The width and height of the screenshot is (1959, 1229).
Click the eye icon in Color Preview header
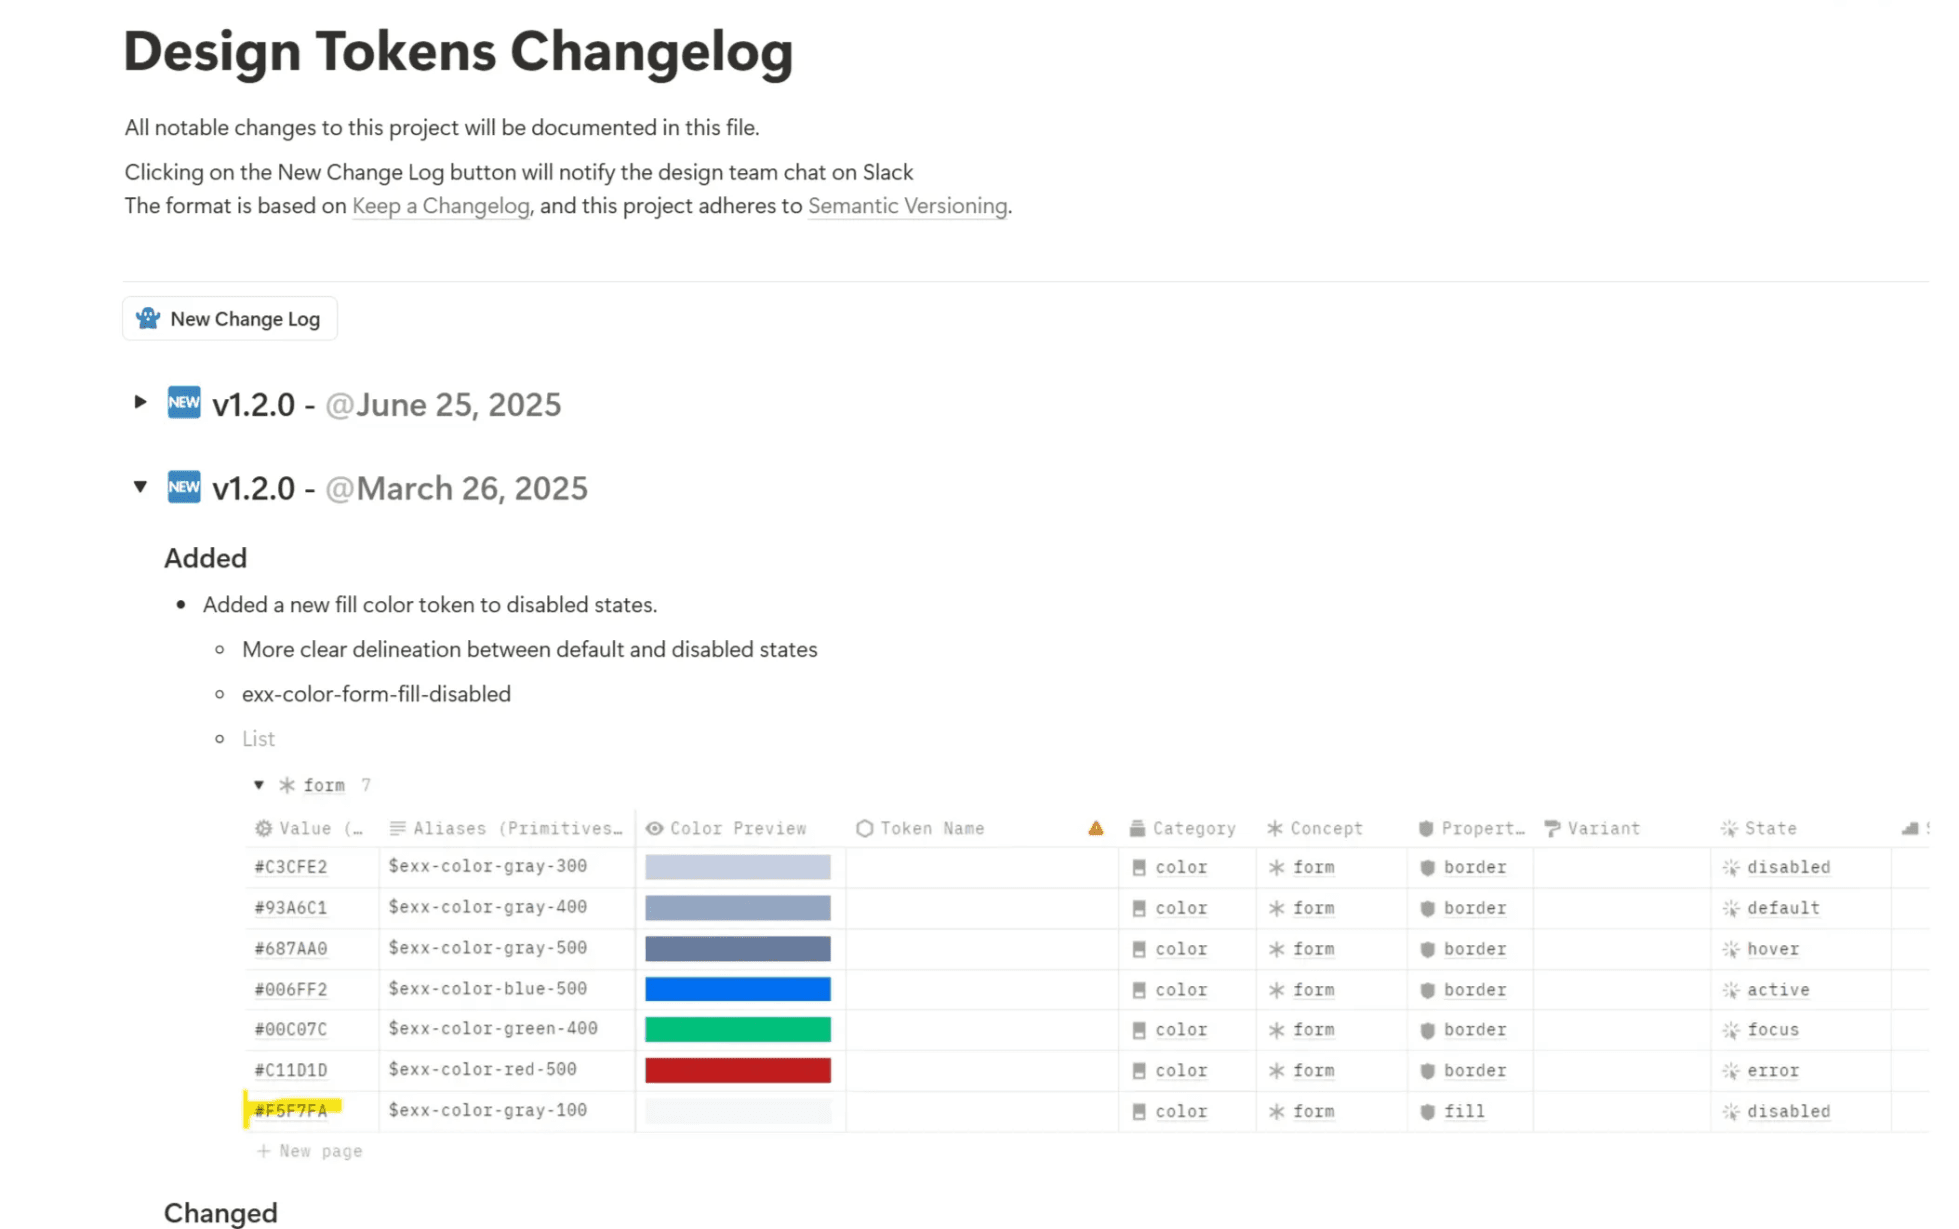click(654, 828)
